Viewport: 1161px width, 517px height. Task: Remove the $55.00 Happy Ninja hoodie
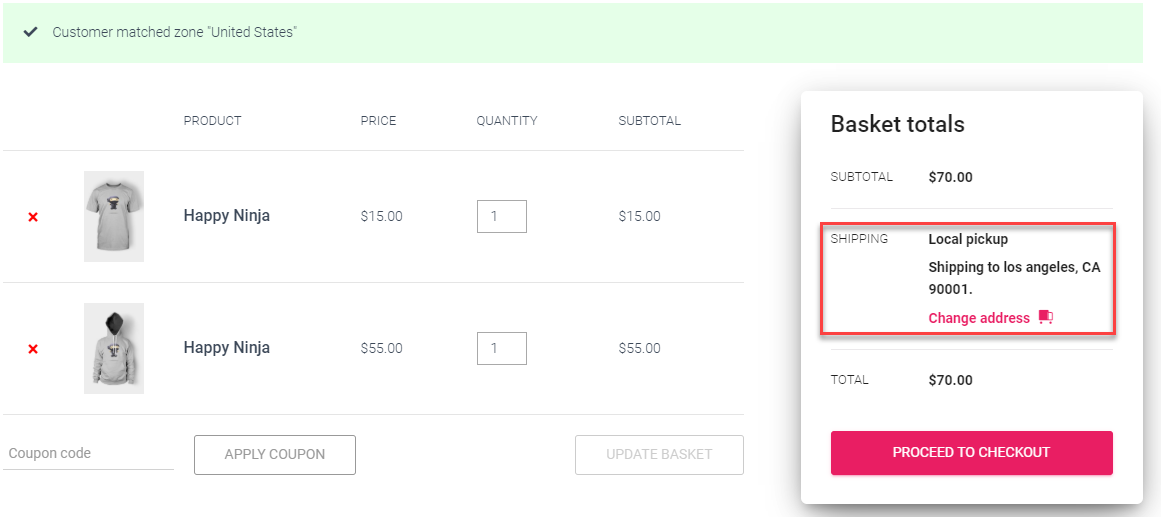(x=33, y=349)
